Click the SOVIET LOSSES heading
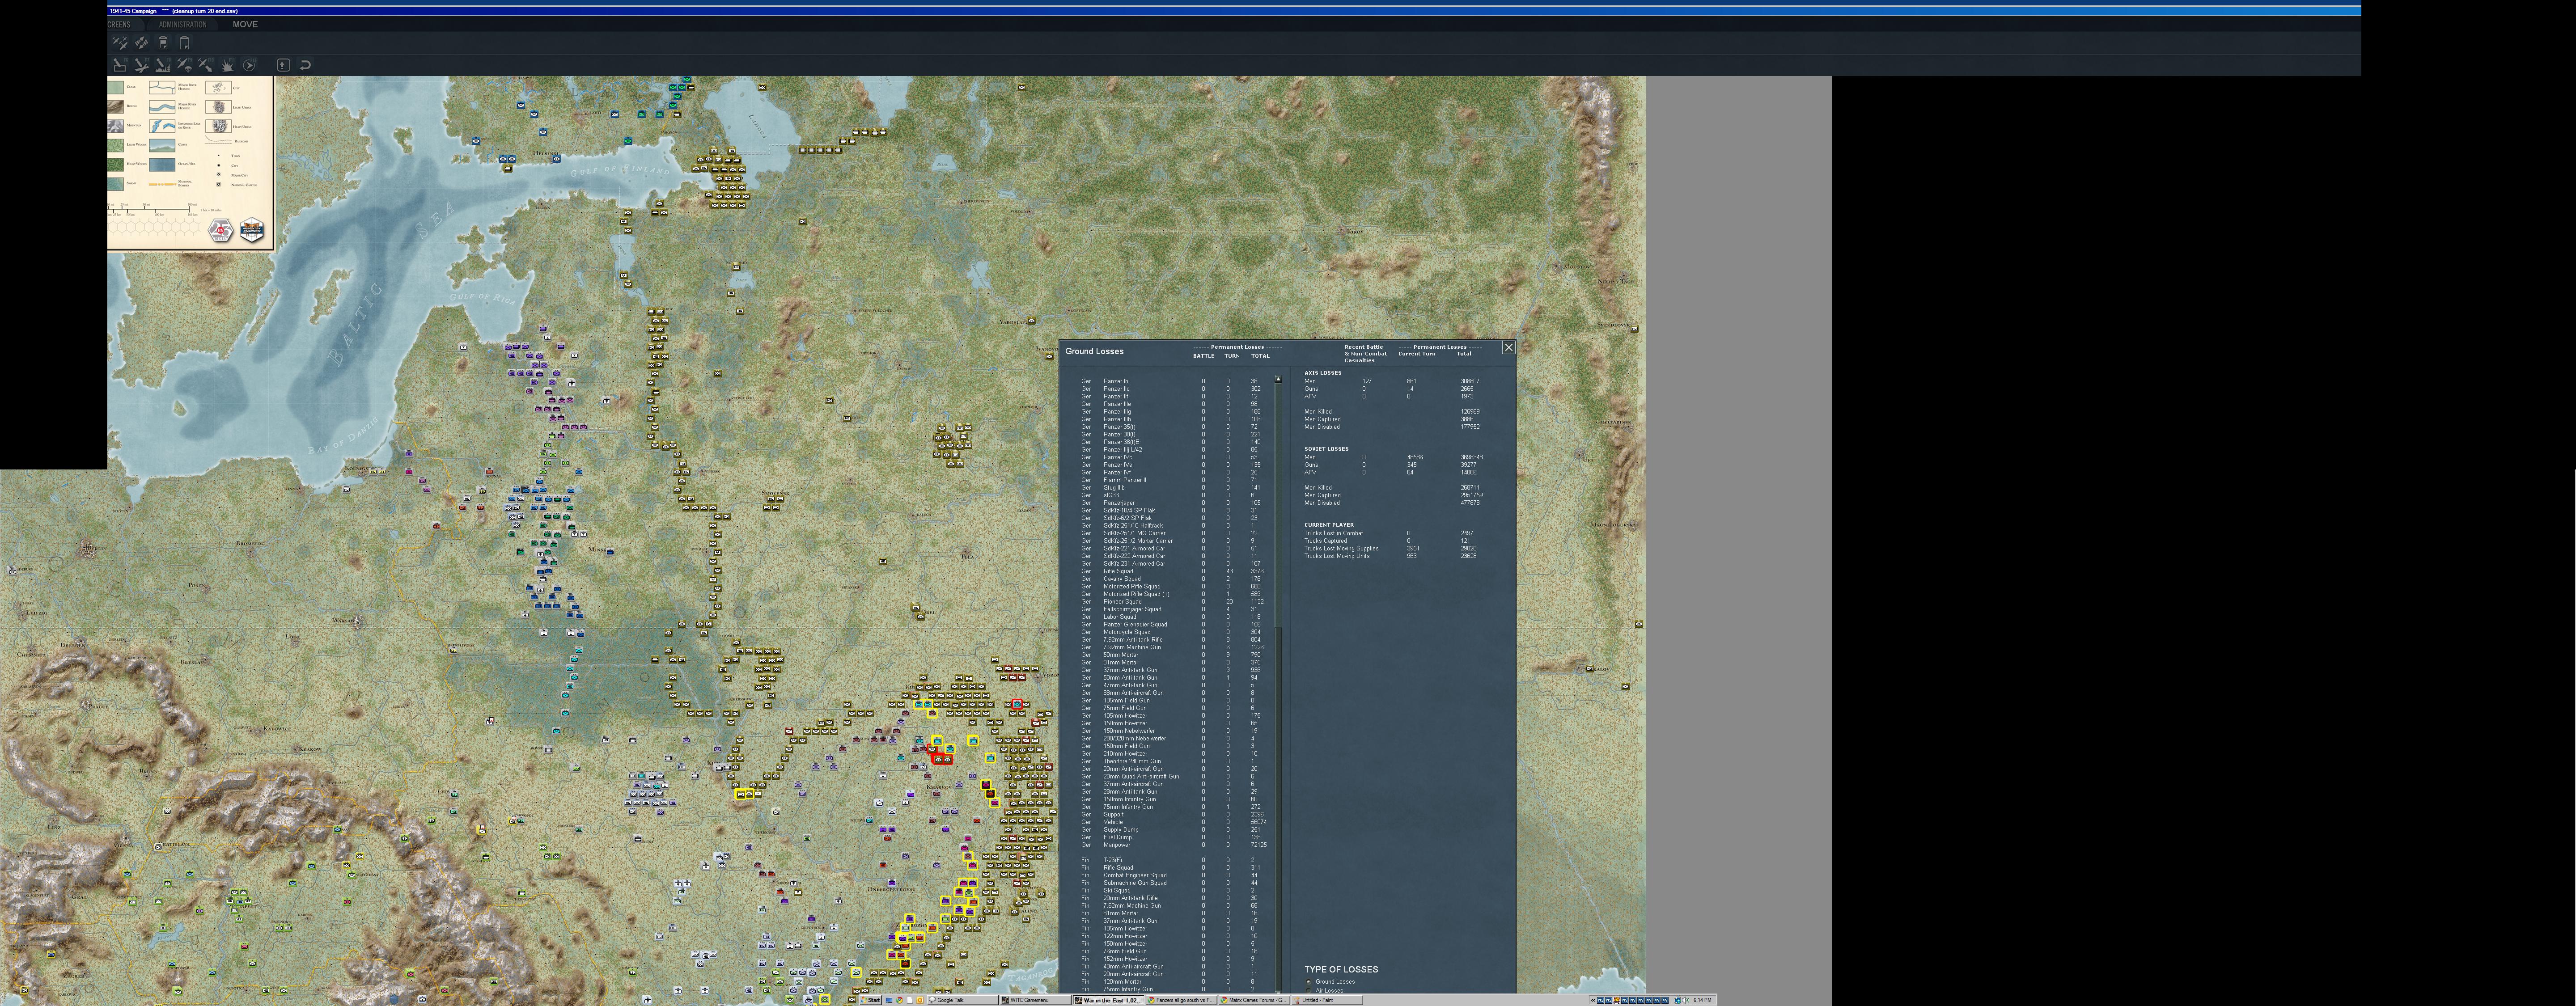The width and height of the screenshot is (2576, 1006). click(x=1326, y=449)
